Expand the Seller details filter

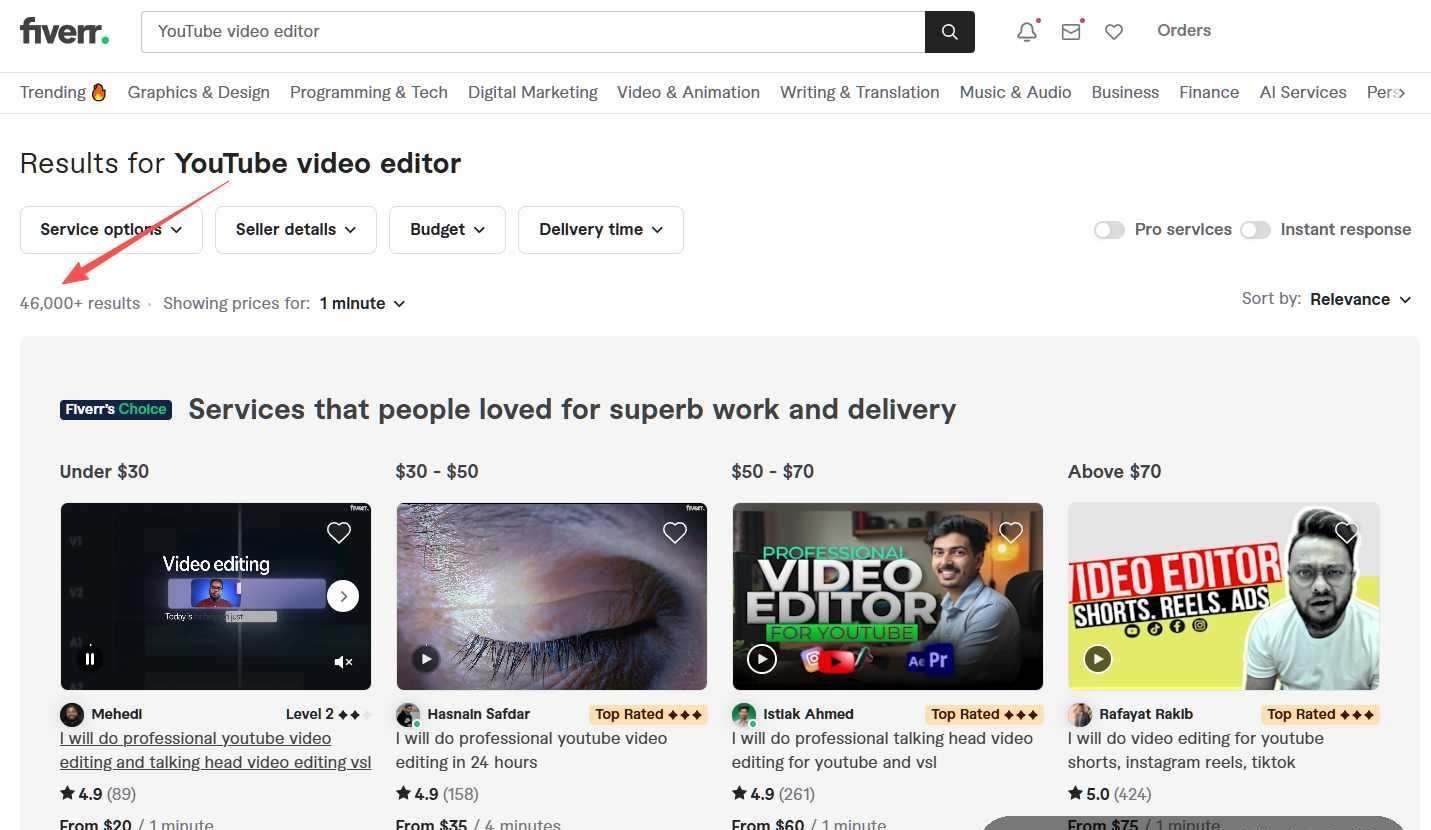[296, 230]
